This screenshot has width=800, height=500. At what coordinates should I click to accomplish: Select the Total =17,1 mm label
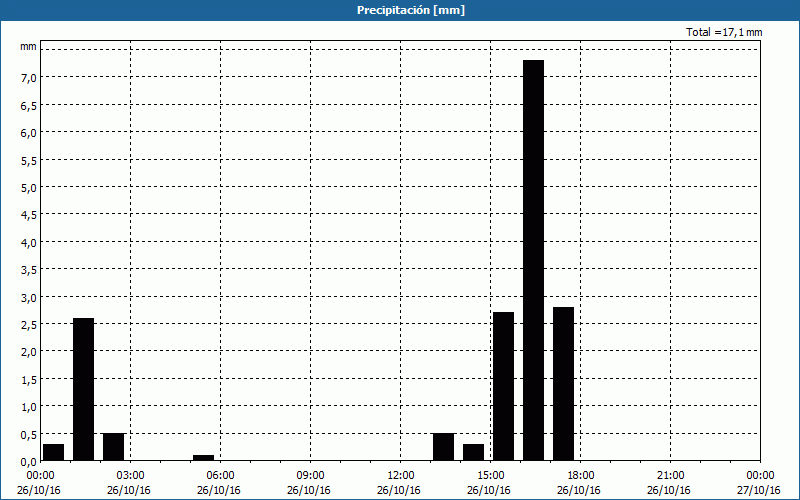coord(724,32)
